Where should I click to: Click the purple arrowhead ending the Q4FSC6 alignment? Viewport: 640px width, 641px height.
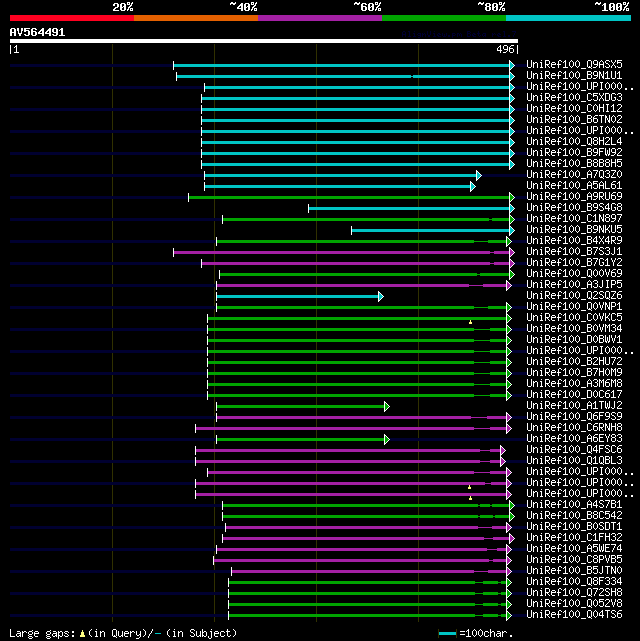click(x=503, y=450)
